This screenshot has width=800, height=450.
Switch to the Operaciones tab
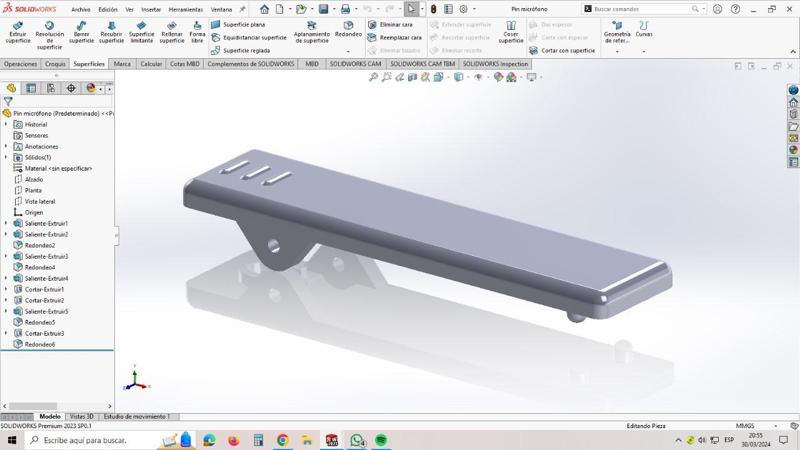coord(20,64)
